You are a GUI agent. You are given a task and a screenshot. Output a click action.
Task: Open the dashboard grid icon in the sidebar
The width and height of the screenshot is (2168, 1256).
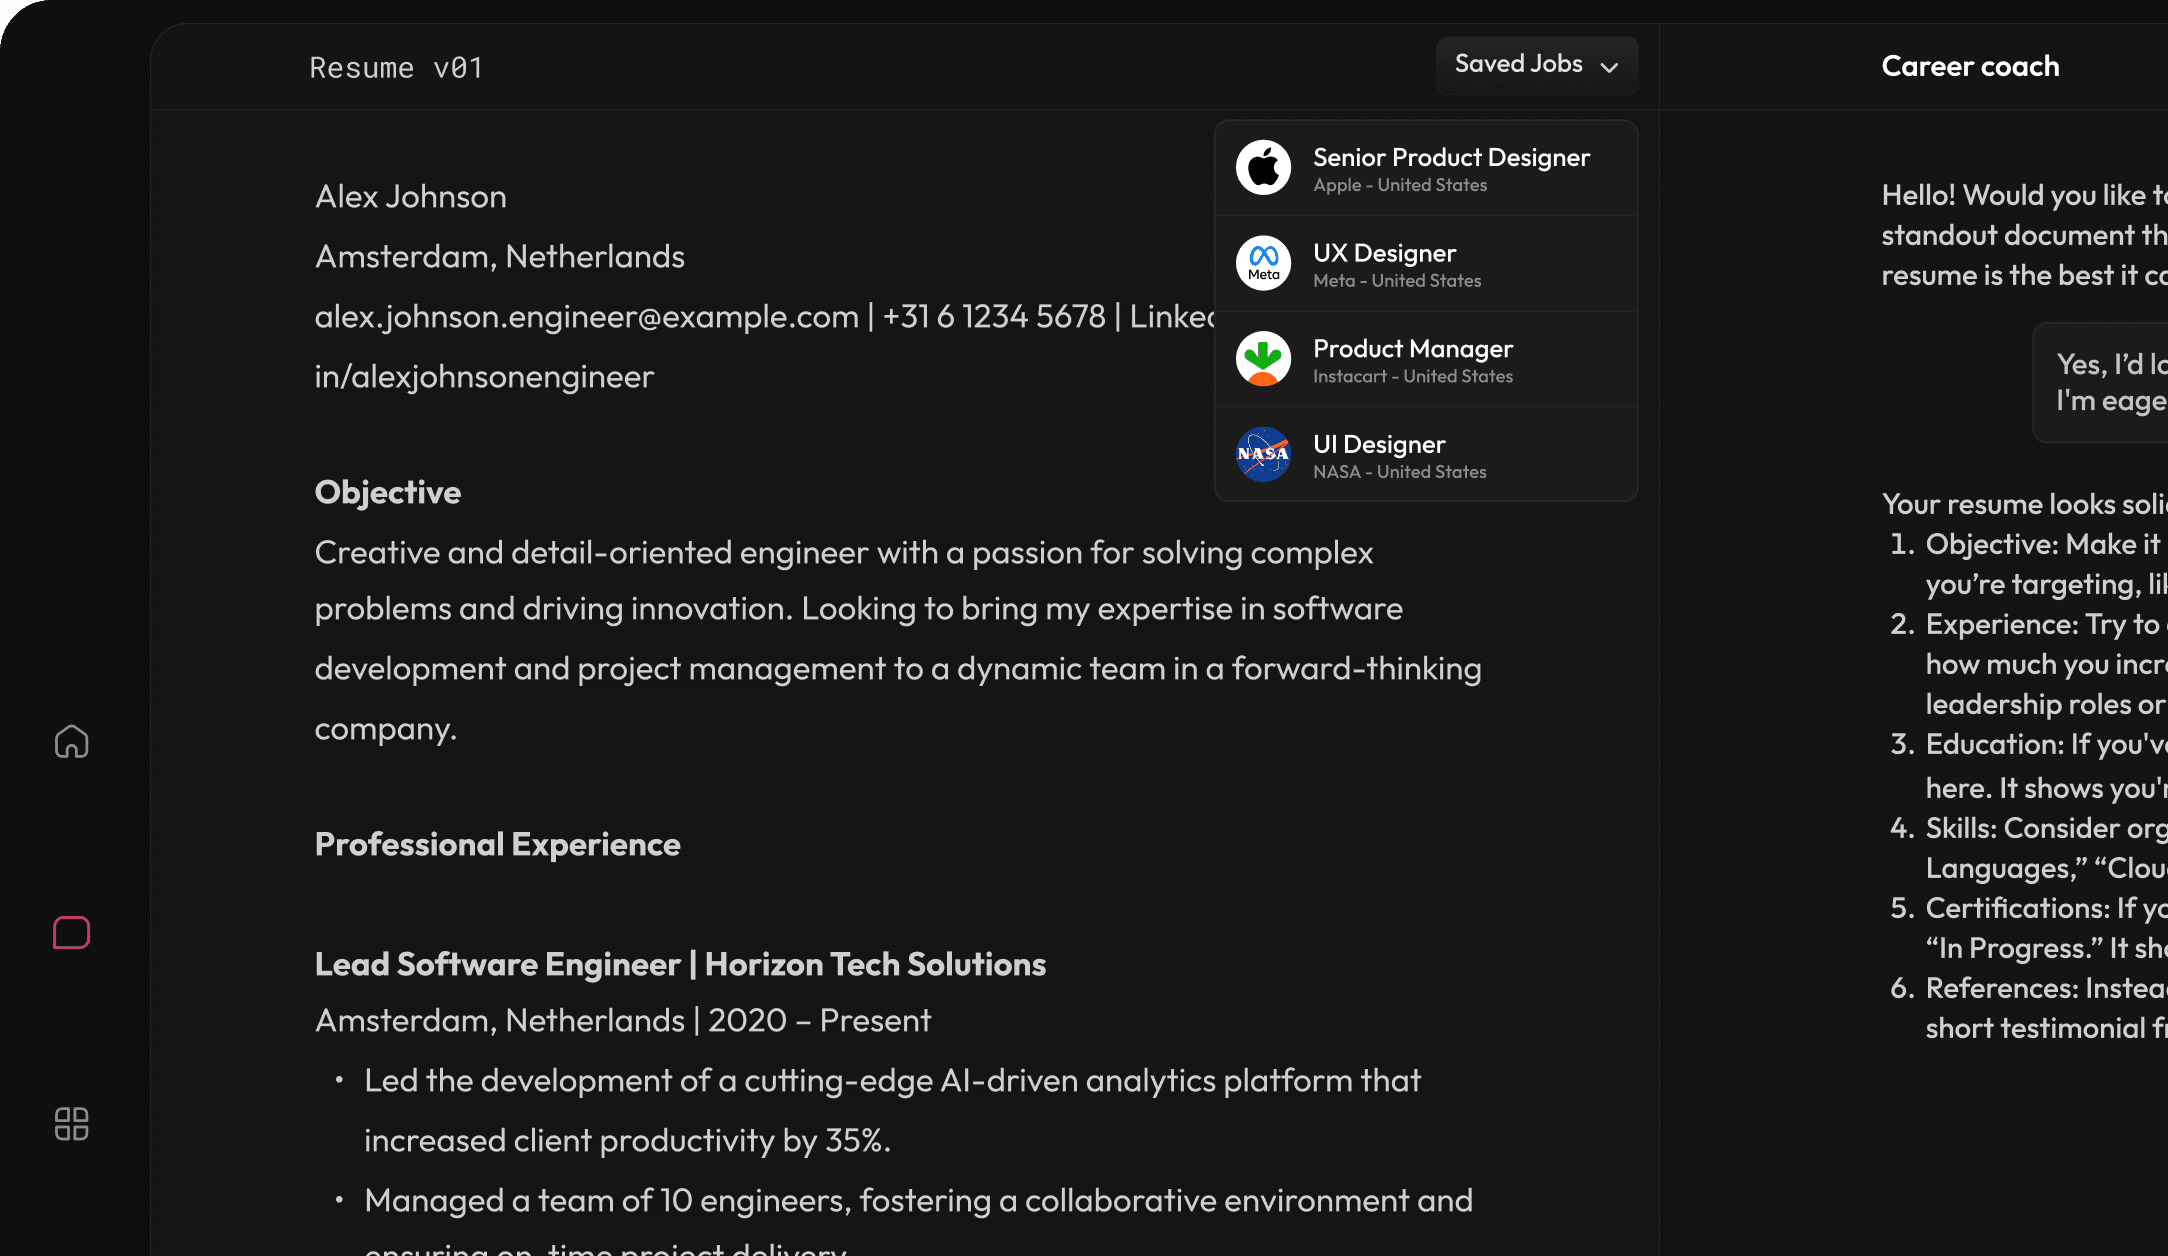(71, 1124)
